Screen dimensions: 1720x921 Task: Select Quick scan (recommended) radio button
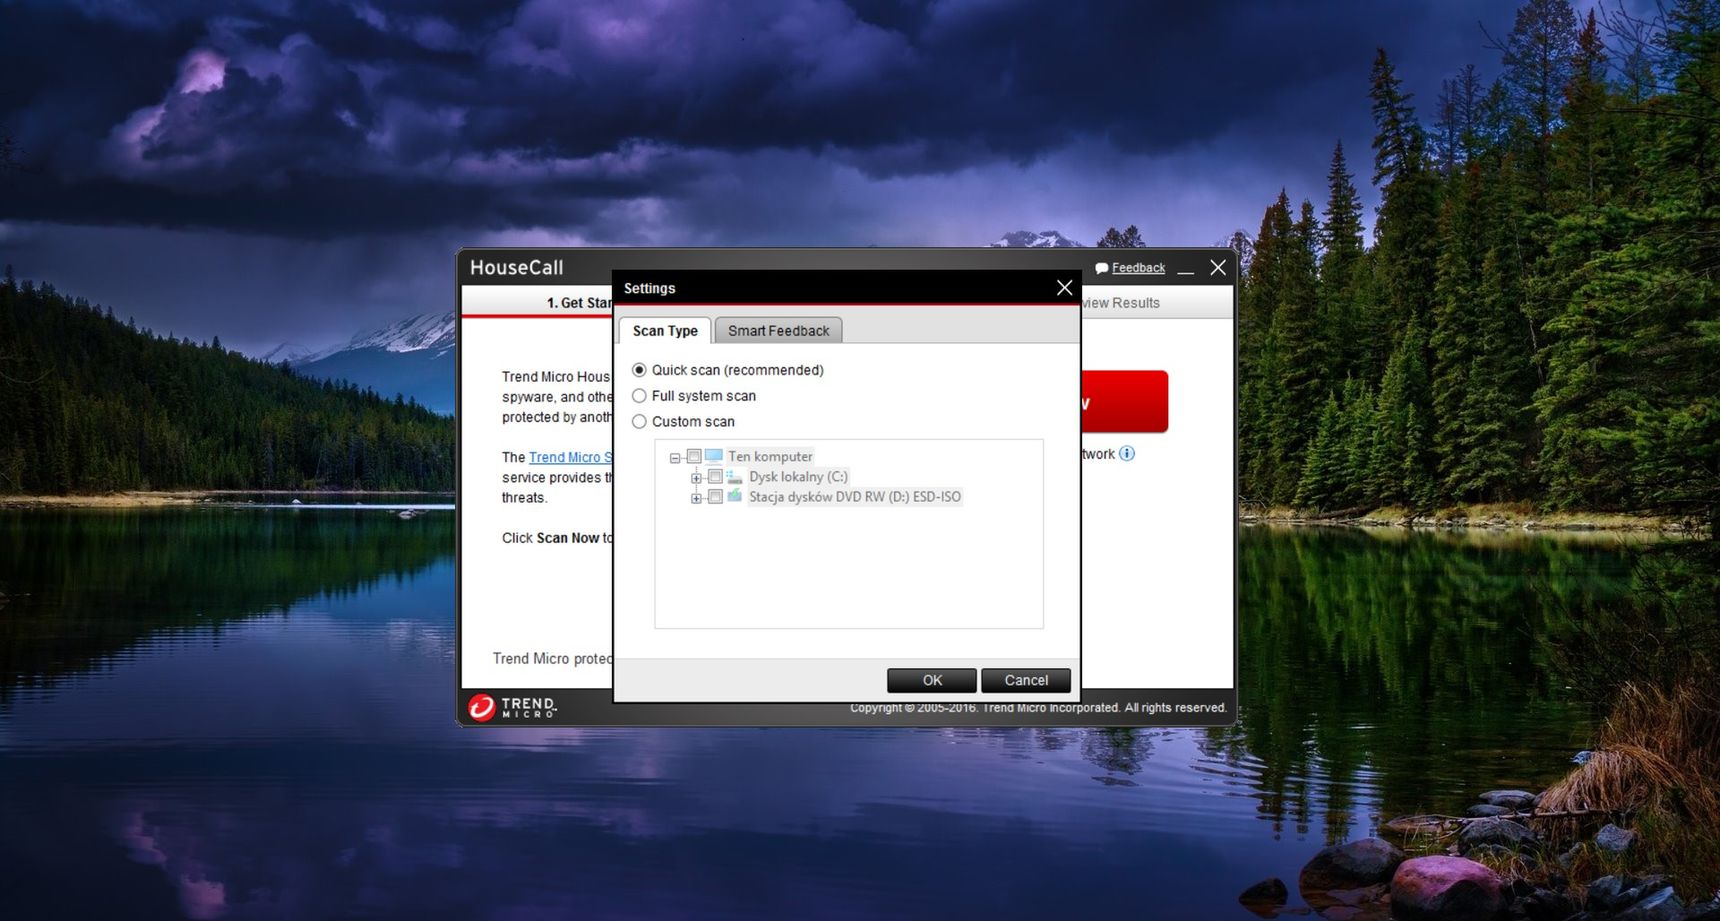[639, 370]
